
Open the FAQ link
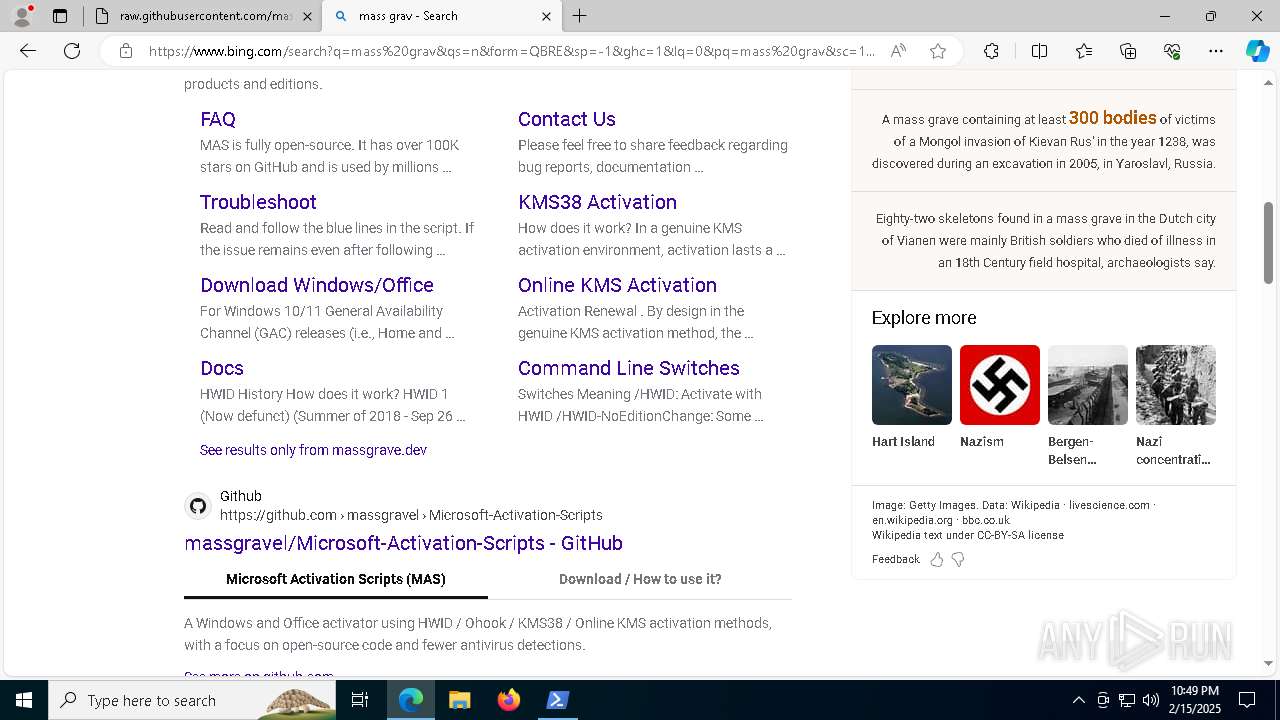(x=218, y=119)
